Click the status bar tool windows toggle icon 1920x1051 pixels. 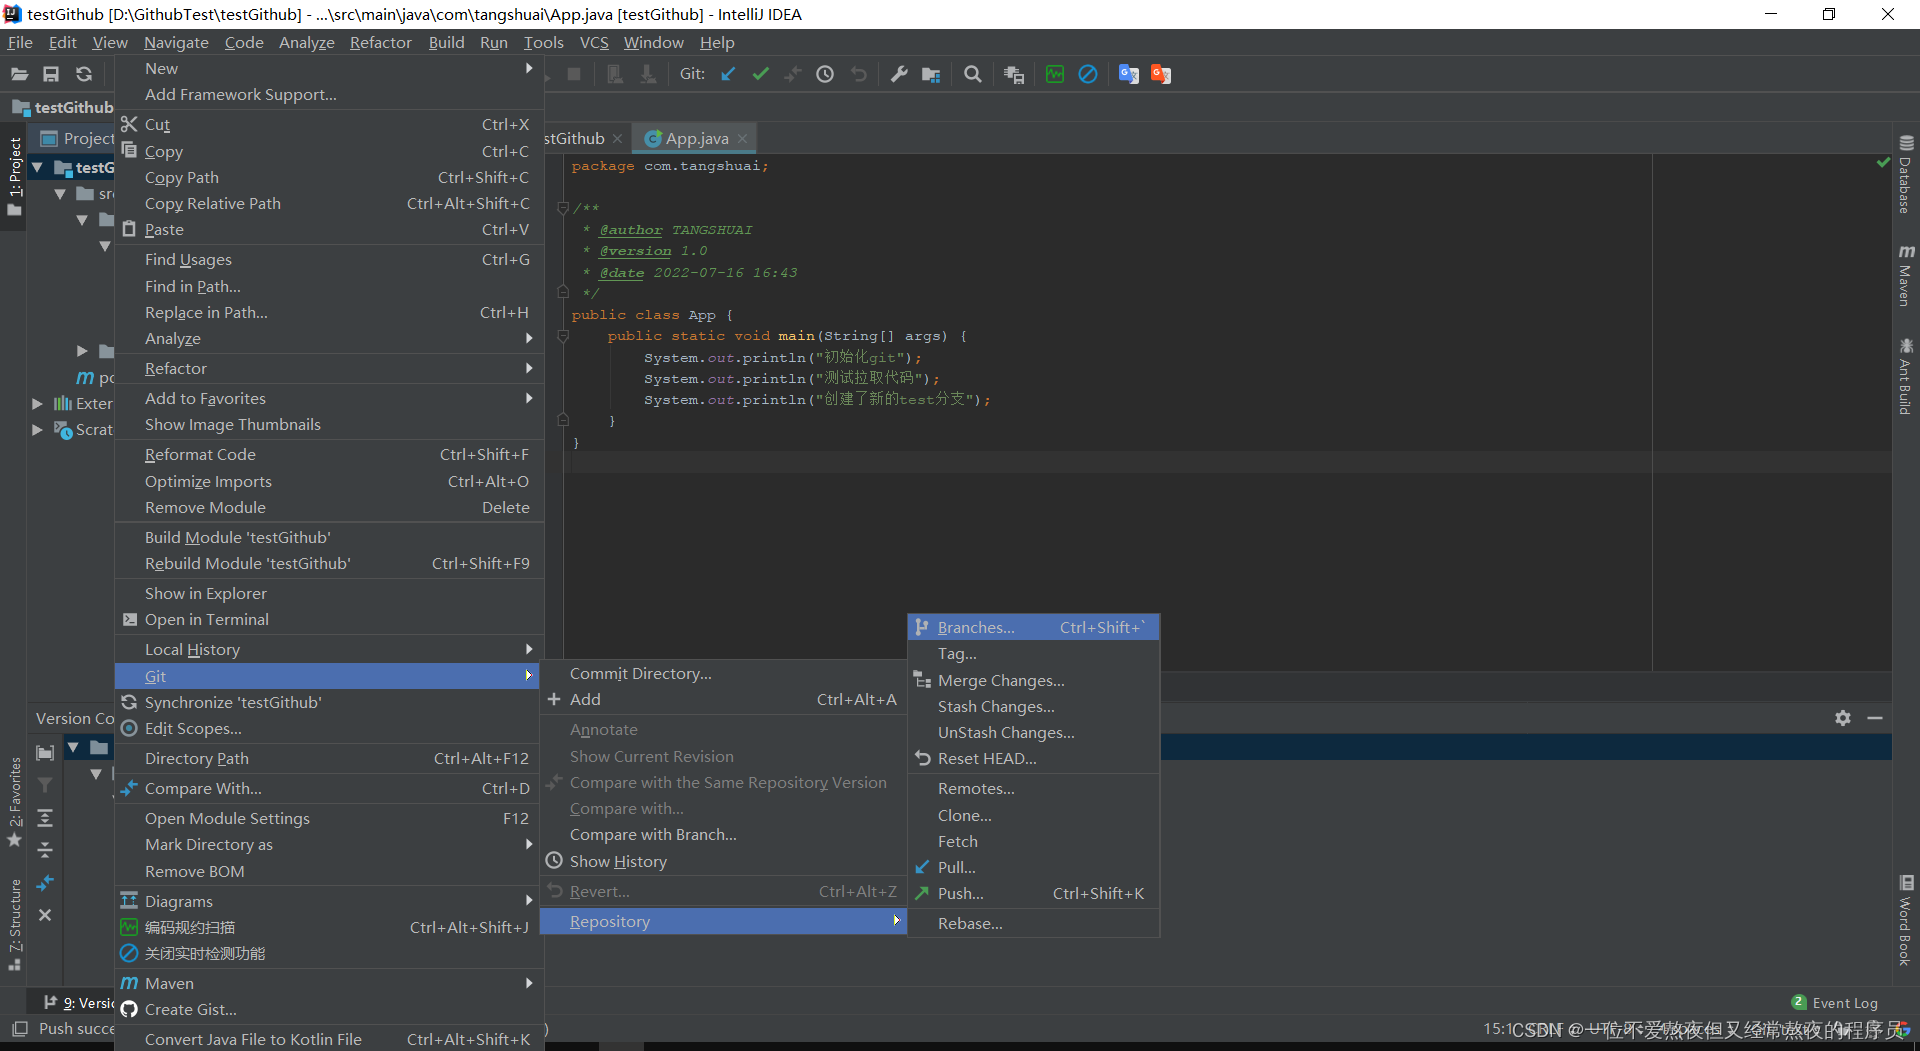[x=19, y=1029]
